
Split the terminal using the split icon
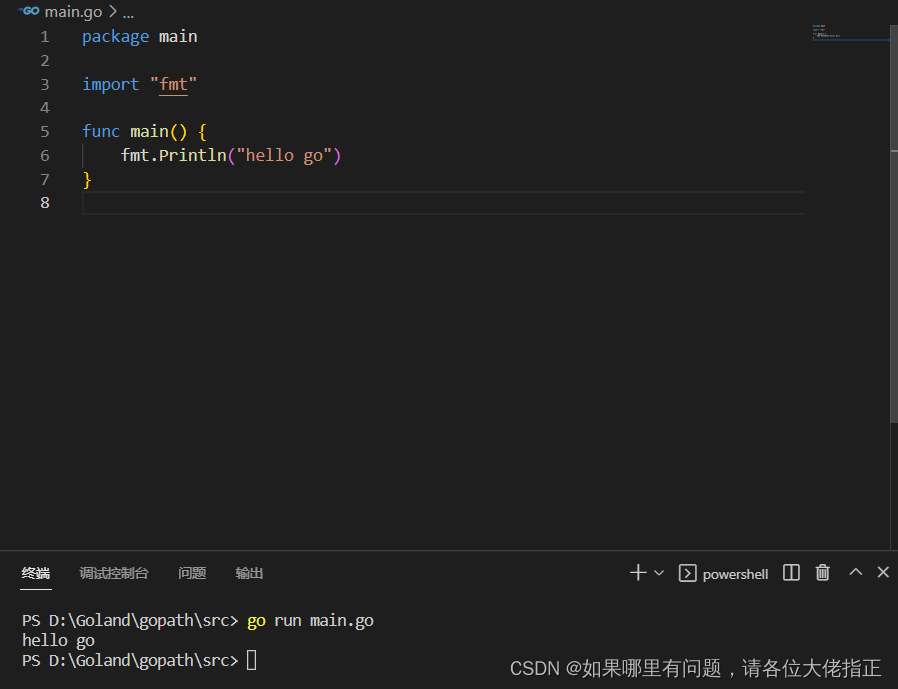click(790, 572)
